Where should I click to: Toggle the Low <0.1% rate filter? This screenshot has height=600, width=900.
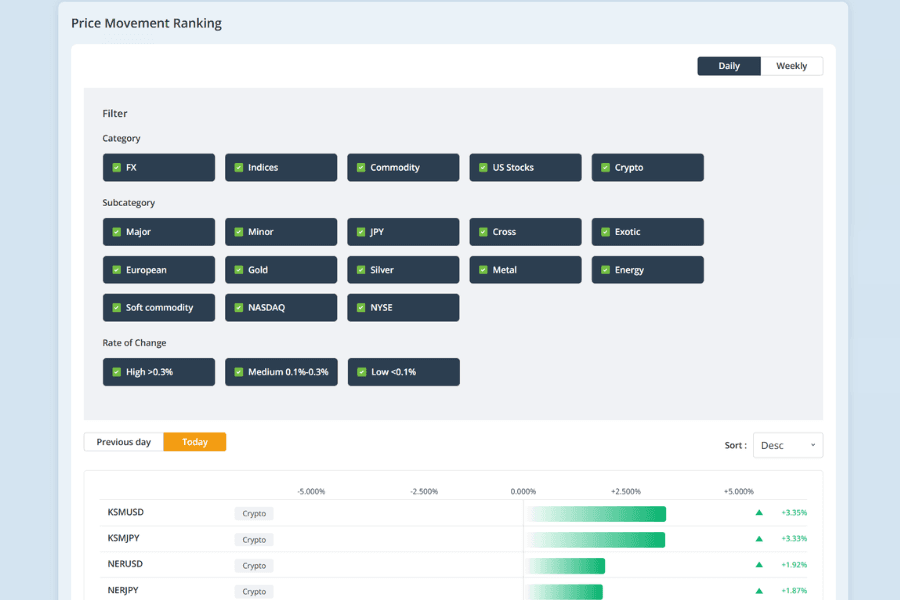tap(404, 372)
